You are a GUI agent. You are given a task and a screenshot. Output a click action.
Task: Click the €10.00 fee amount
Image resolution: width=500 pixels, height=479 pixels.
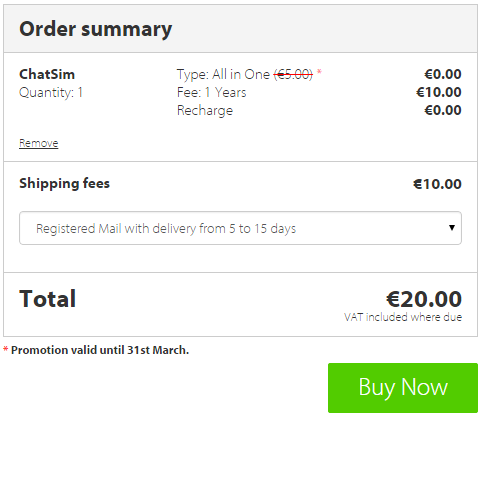(439, 92)
